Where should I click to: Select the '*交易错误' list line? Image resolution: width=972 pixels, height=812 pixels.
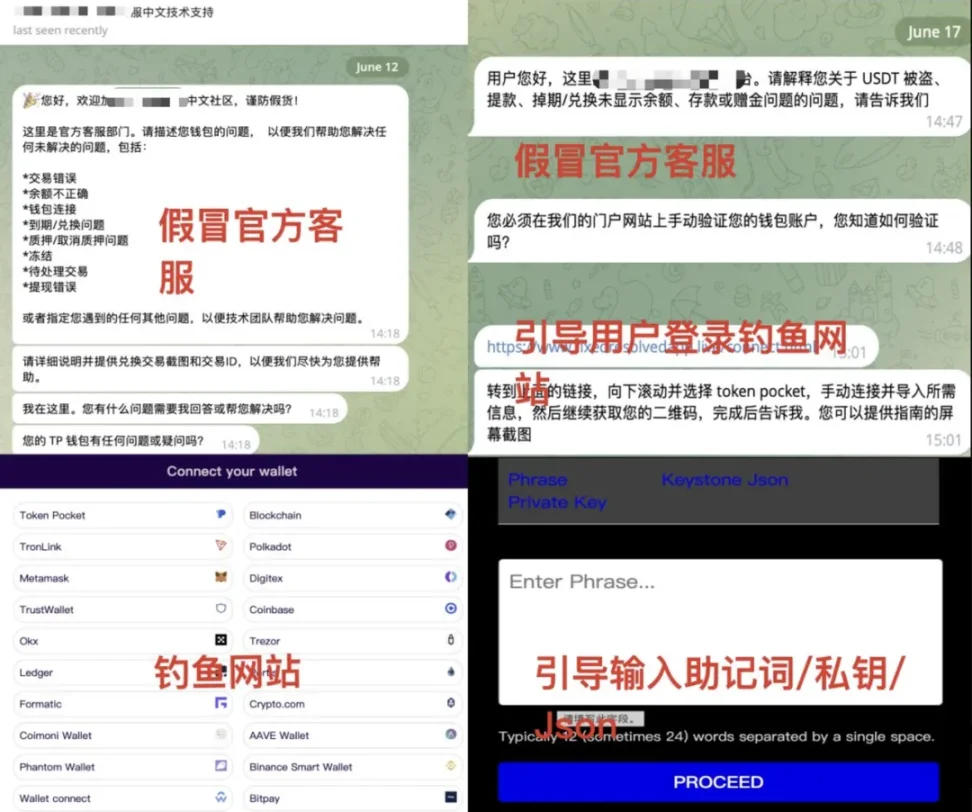(50, 178)
